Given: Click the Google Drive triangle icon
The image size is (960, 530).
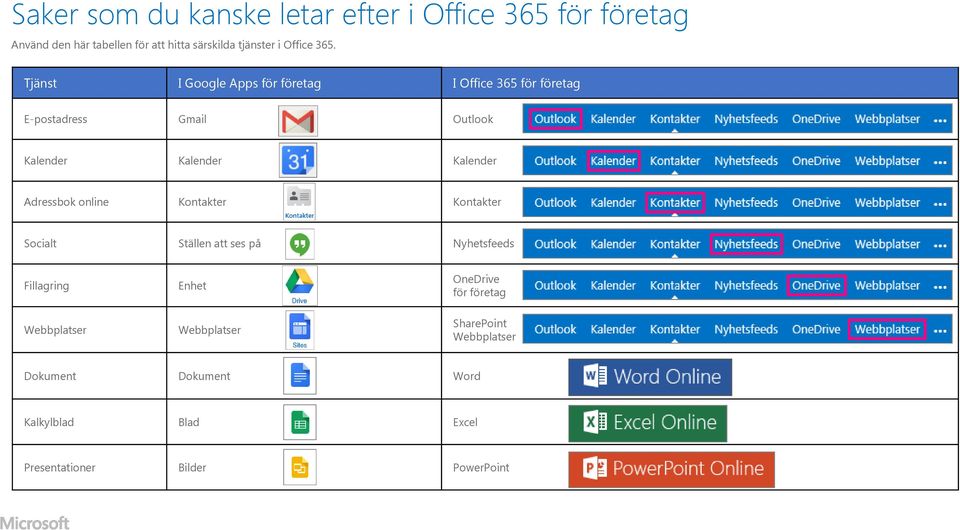Looking at the screenshot, I should [299, 285].
